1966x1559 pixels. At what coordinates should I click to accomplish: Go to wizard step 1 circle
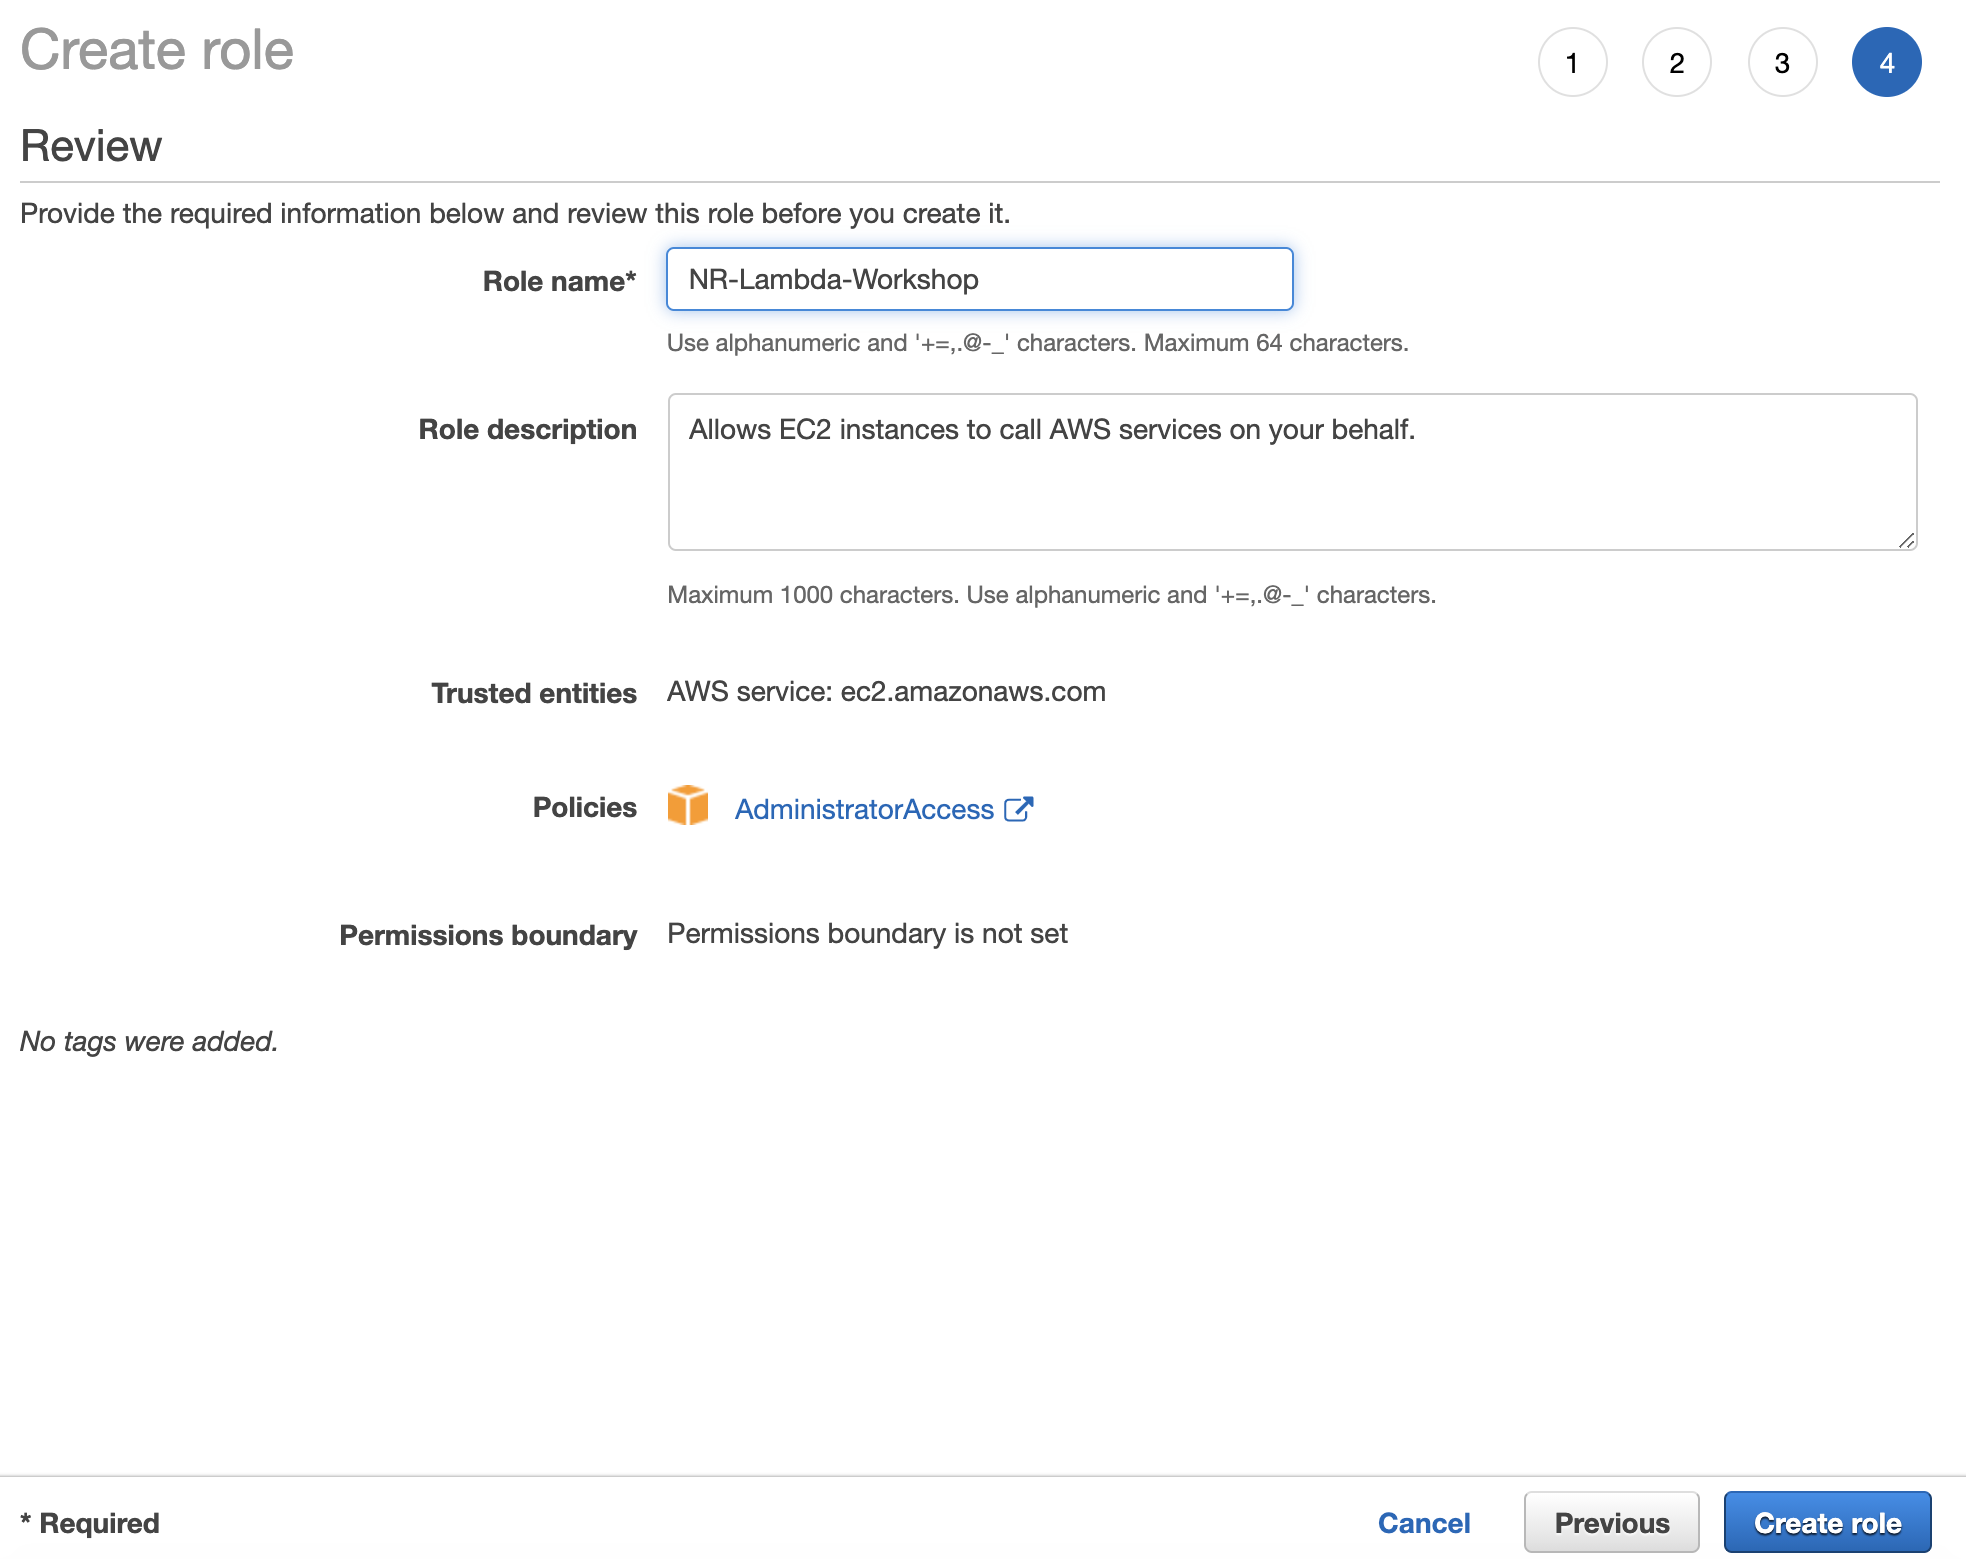[x=1572, y=62]
